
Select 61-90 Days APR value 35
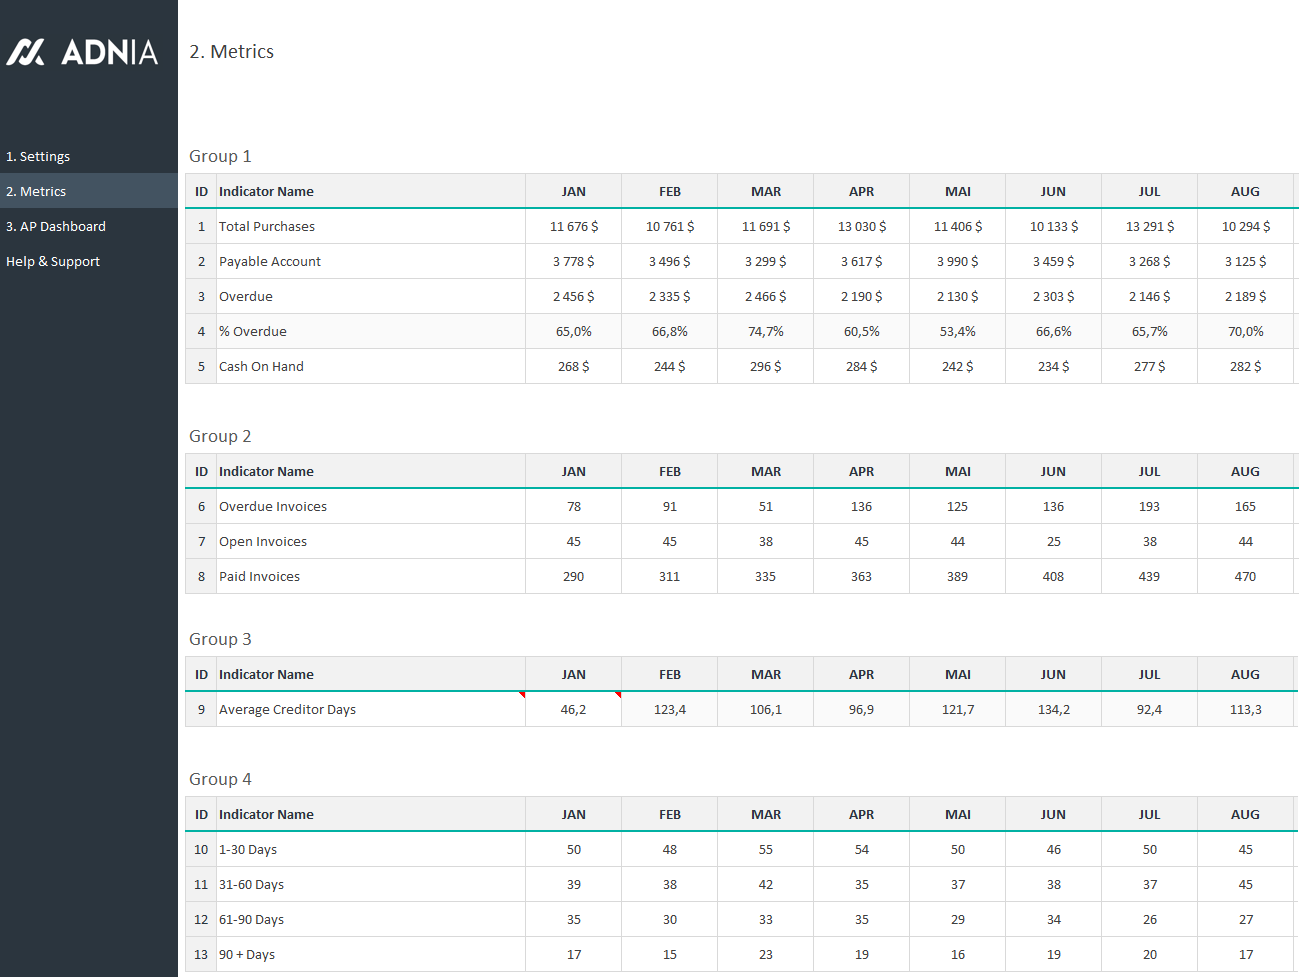pyautogui.click(x=861, y=920)
